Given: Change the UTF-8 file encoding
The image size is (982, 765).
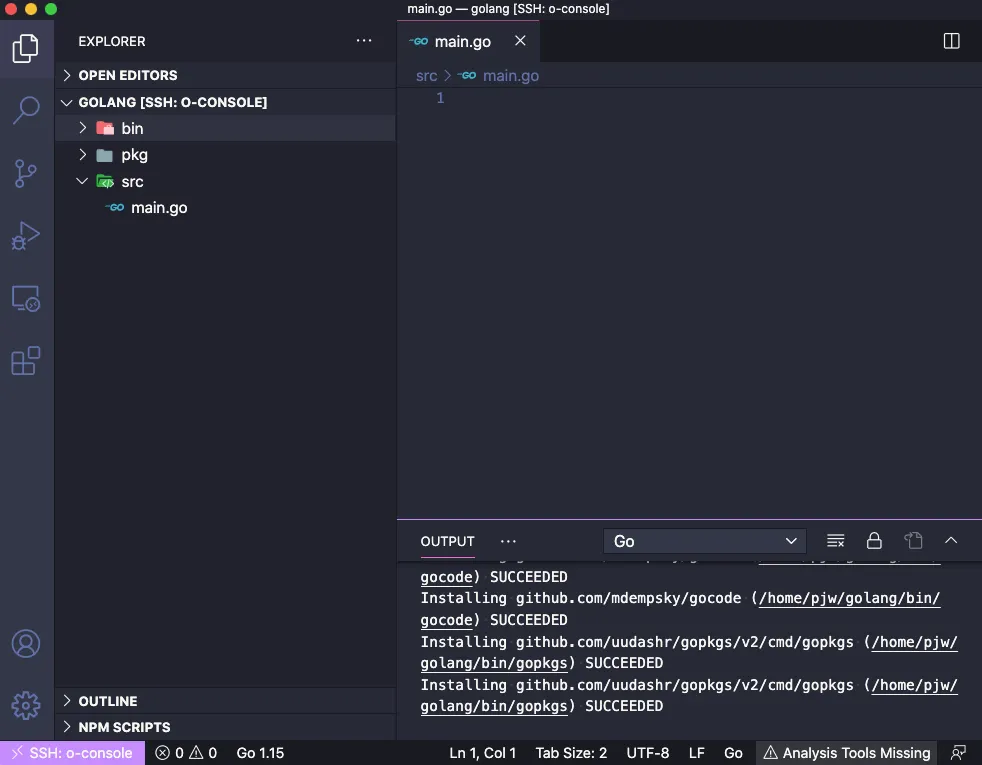Looking at the screenshot, I should 648,752.
